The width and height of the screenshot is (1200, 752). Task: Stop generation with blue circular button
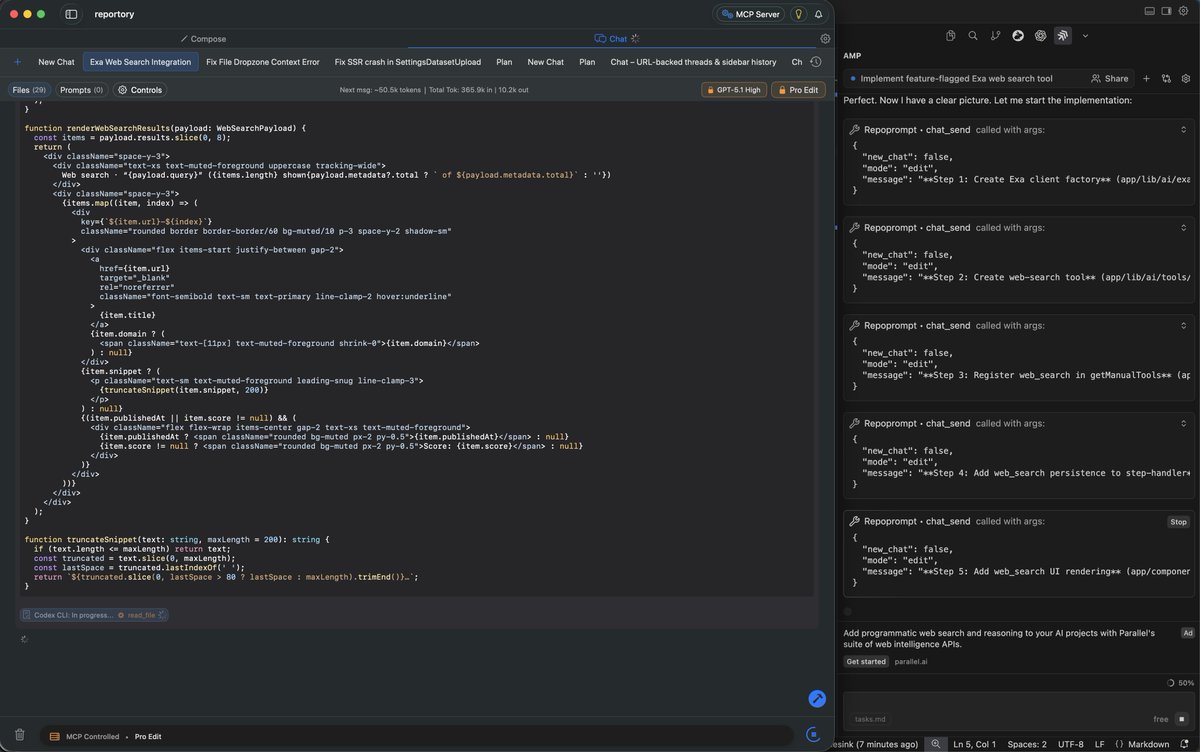pos(815,735)
